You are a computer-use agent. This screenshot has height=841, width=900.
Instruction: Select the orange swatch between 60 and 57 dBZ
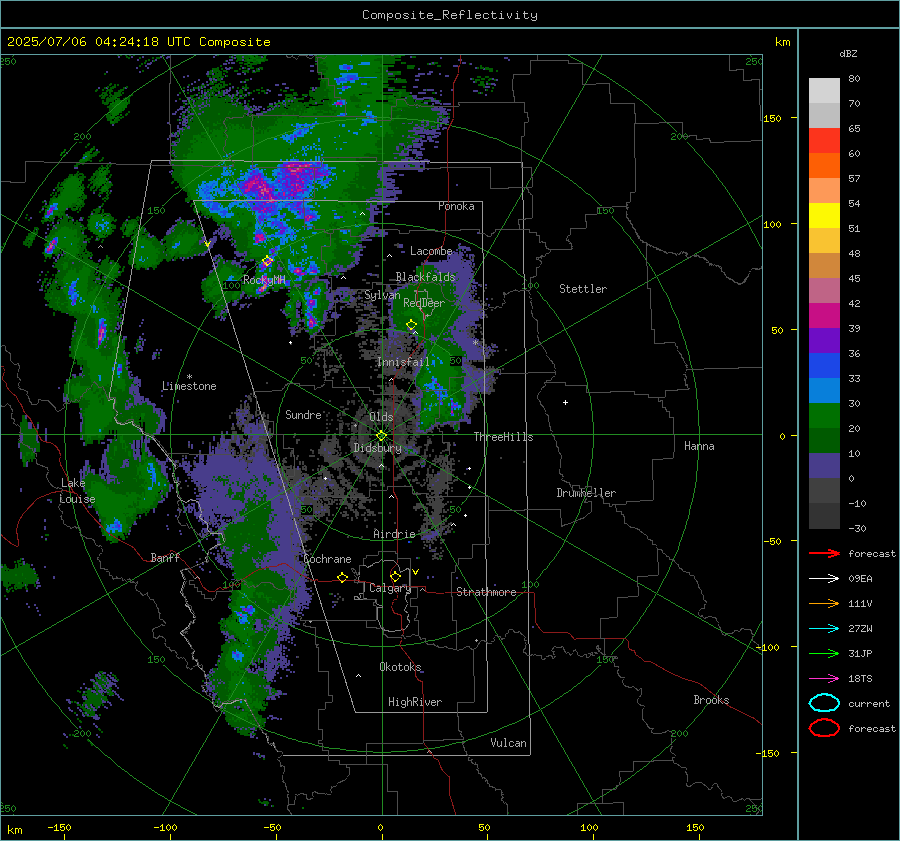(x=824, y=166)
